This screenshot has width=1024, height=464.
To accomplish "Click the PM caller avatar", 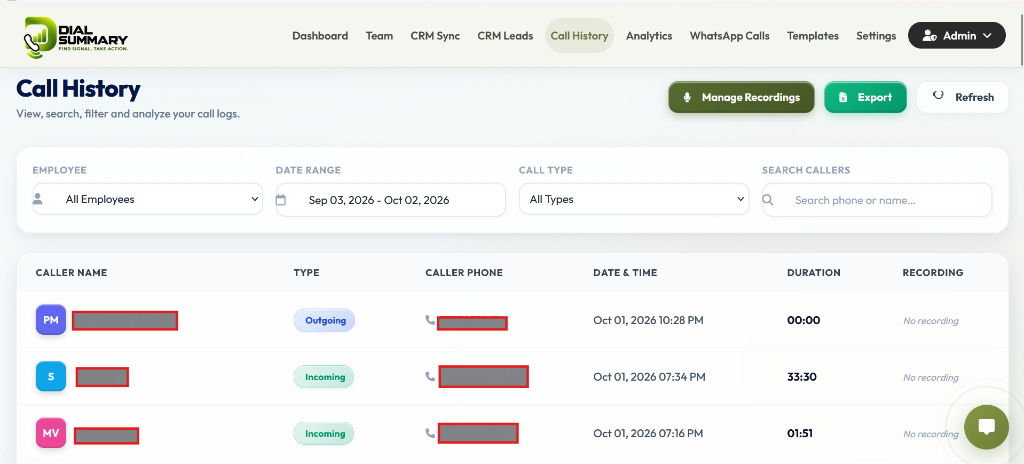I will click(51, 320).
